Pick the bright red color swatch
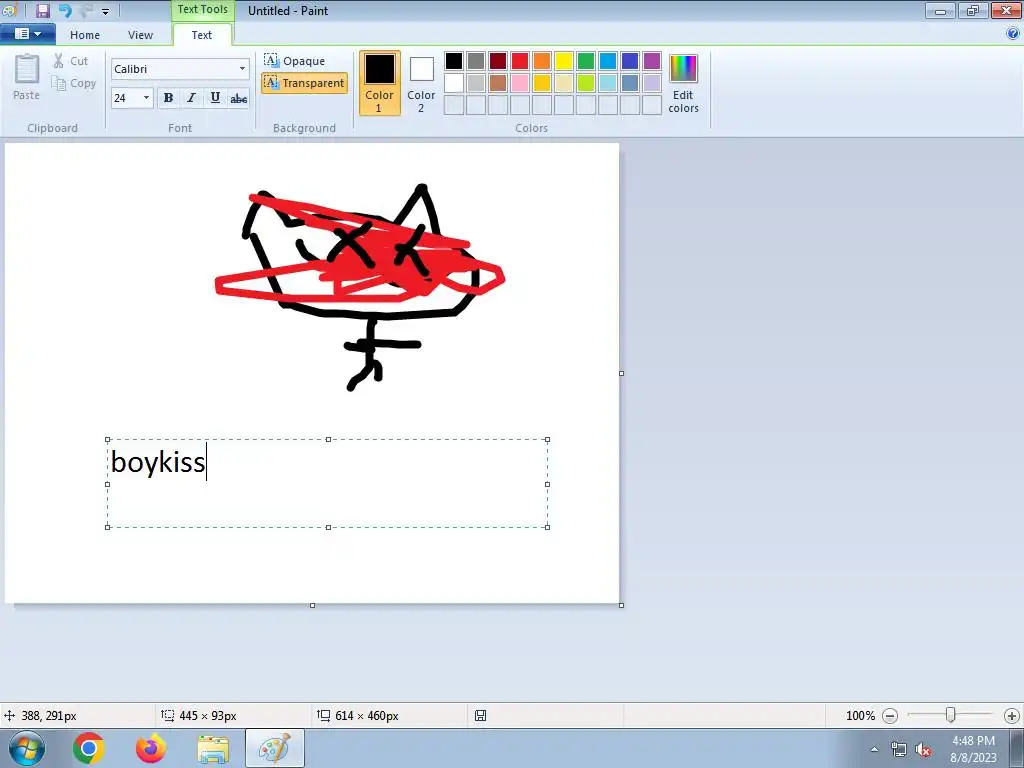Image resolution: width=1024 pixels, height=768 pixels. click(x=520, y=61)
